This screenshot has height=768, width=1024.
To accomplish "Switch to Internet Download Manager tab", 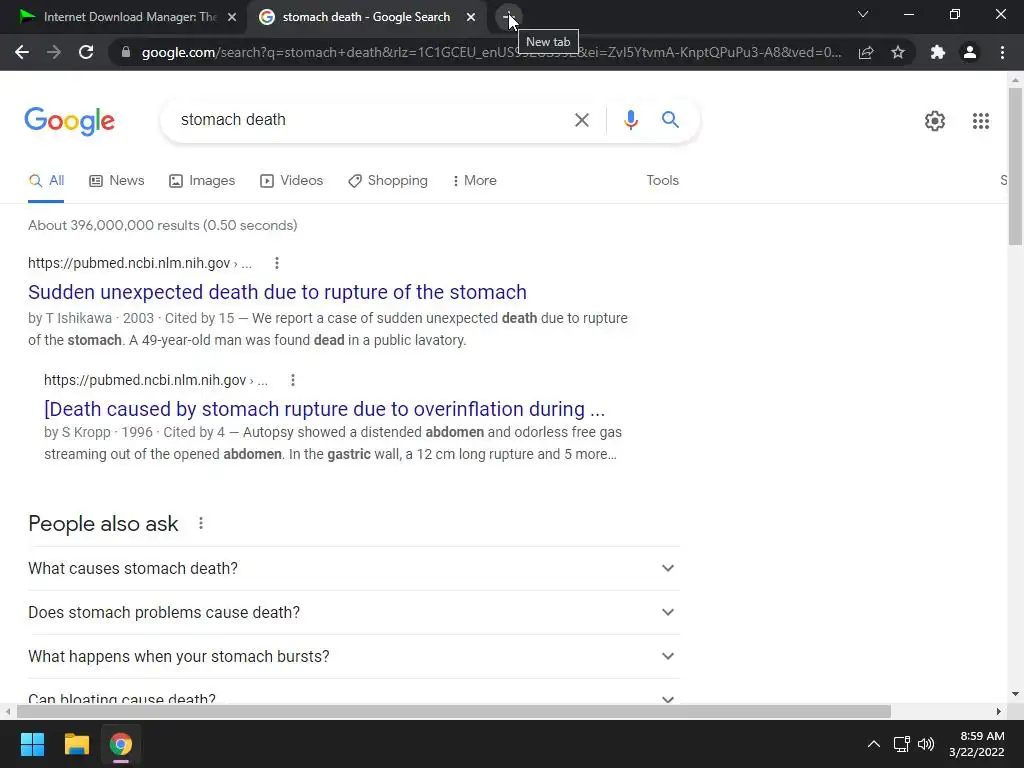I will pos(123,18).
